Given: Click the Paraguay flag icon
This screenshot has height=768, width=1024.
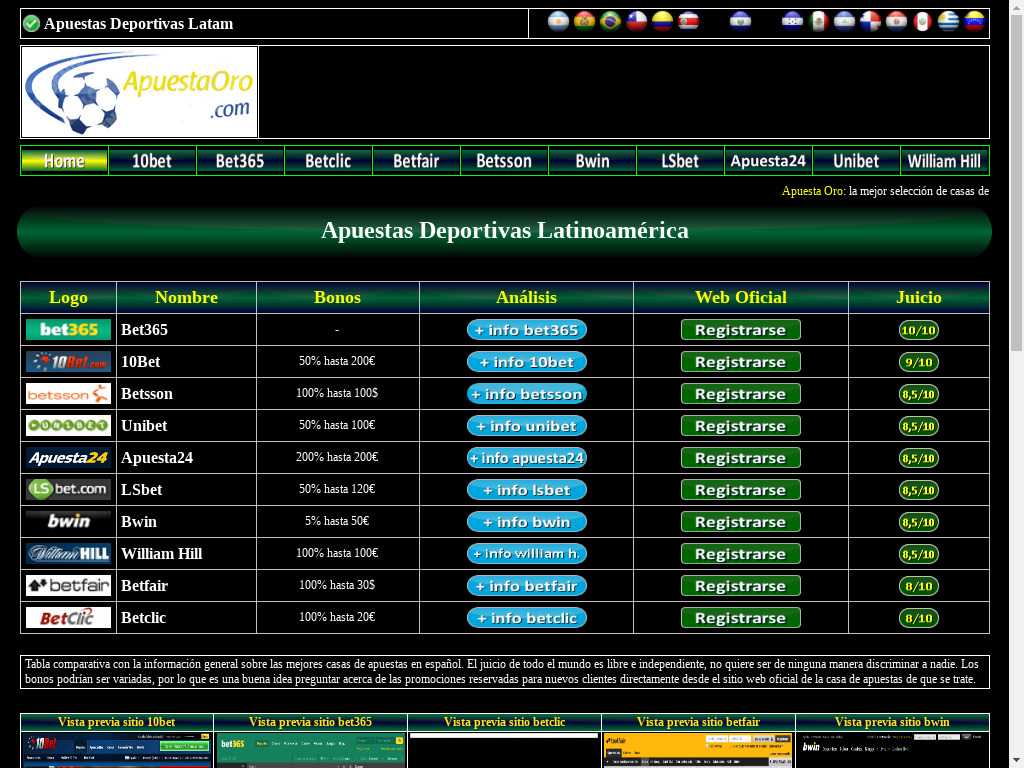Looking at the screenshot, I should pyautogui.click(x=896, y=22).
